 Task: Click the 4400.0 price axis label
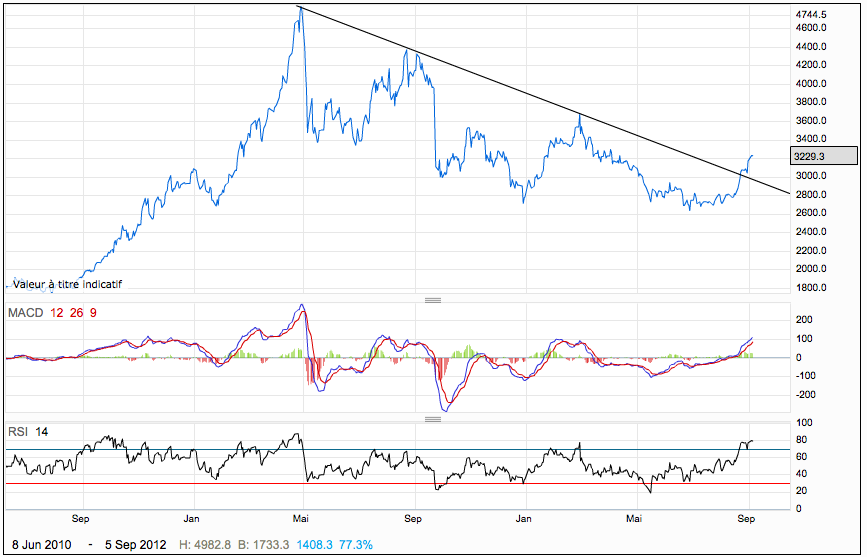811,46
